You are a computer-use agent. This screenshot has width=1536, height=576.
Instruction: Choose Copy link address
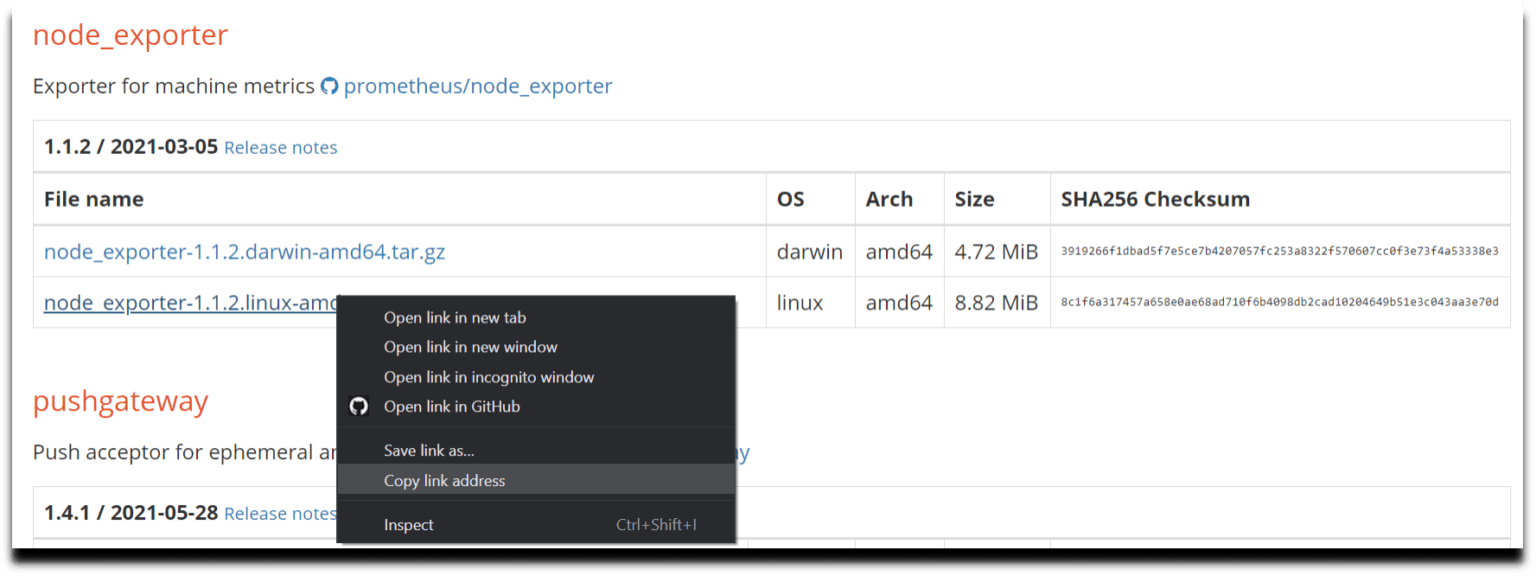443,480
